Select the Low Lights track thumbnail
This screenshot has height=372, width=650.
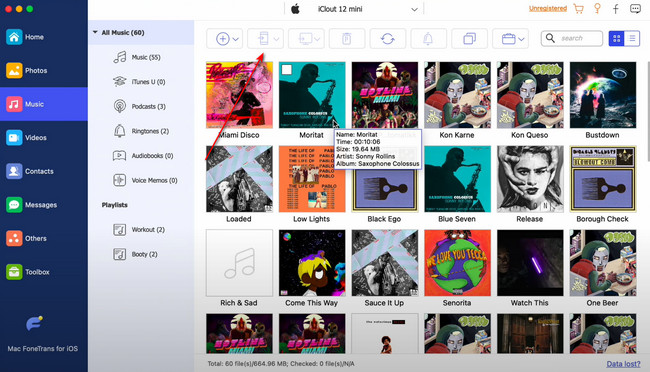tap(312, 179)
